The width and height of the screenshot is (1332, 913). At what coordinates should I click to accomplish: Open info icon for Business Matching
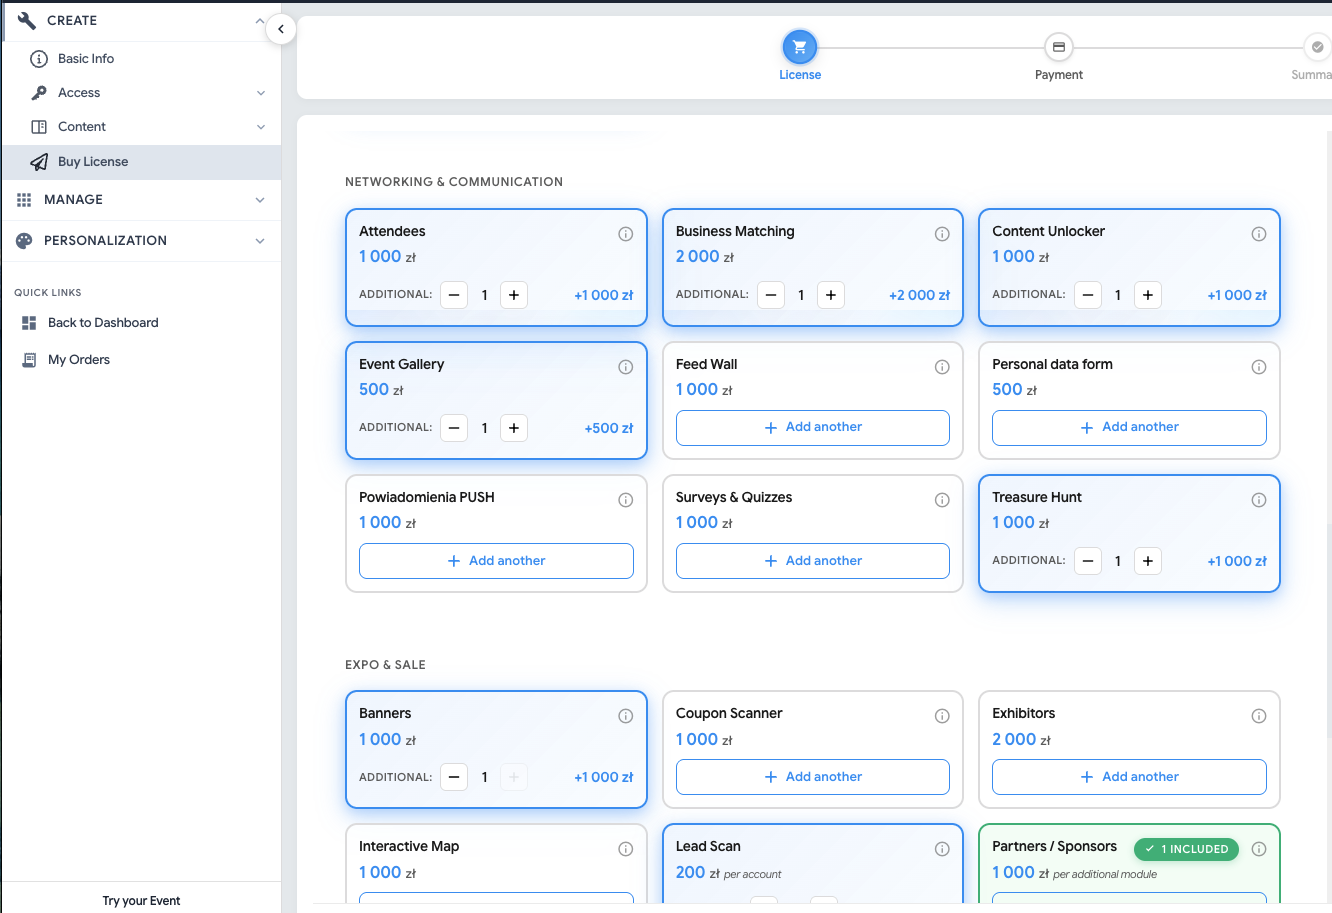[942, 234]
